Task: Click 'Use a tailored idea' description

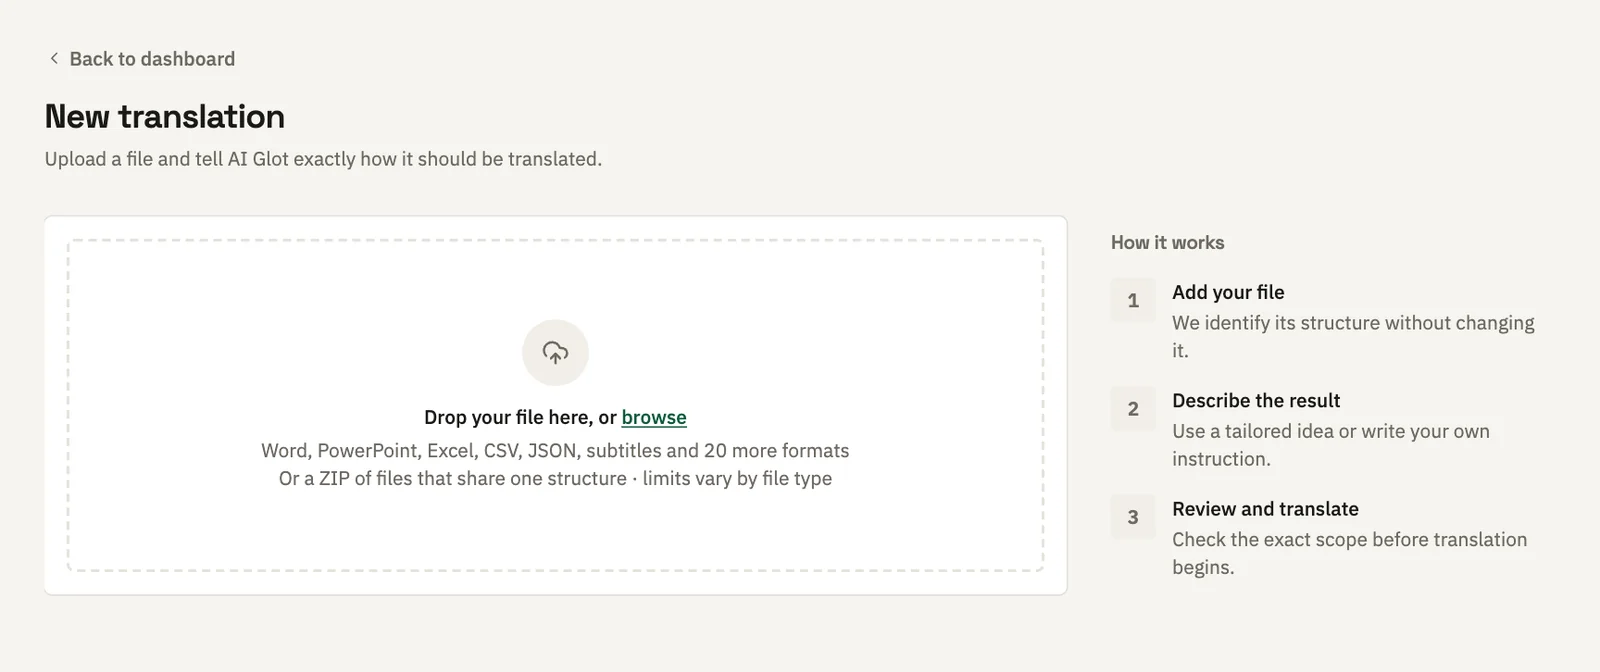Action: click(x=1331, y=445)
